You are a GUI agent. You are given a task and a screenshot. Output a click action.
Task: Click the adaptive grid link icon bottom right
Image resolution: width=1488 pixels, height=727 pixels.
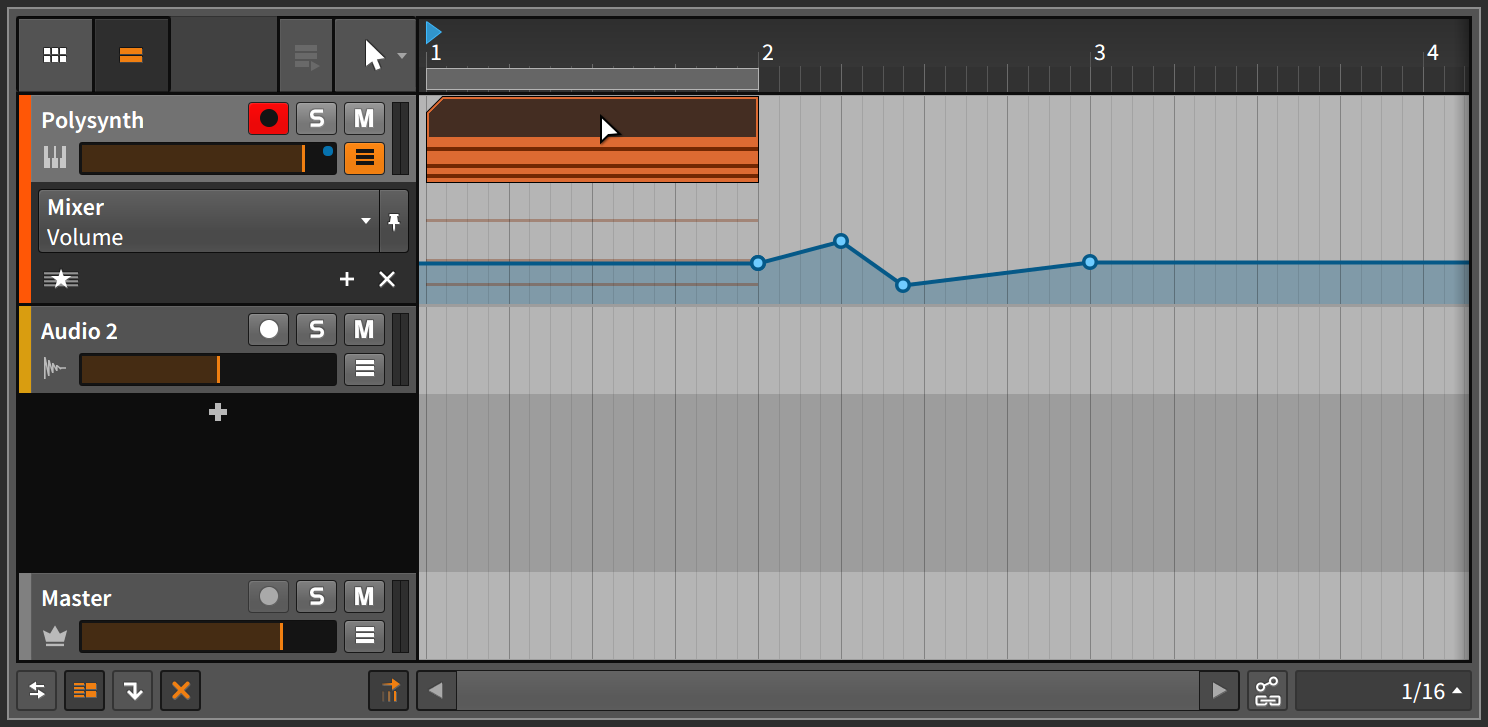pyautogui.click(x=1267, y=690)
